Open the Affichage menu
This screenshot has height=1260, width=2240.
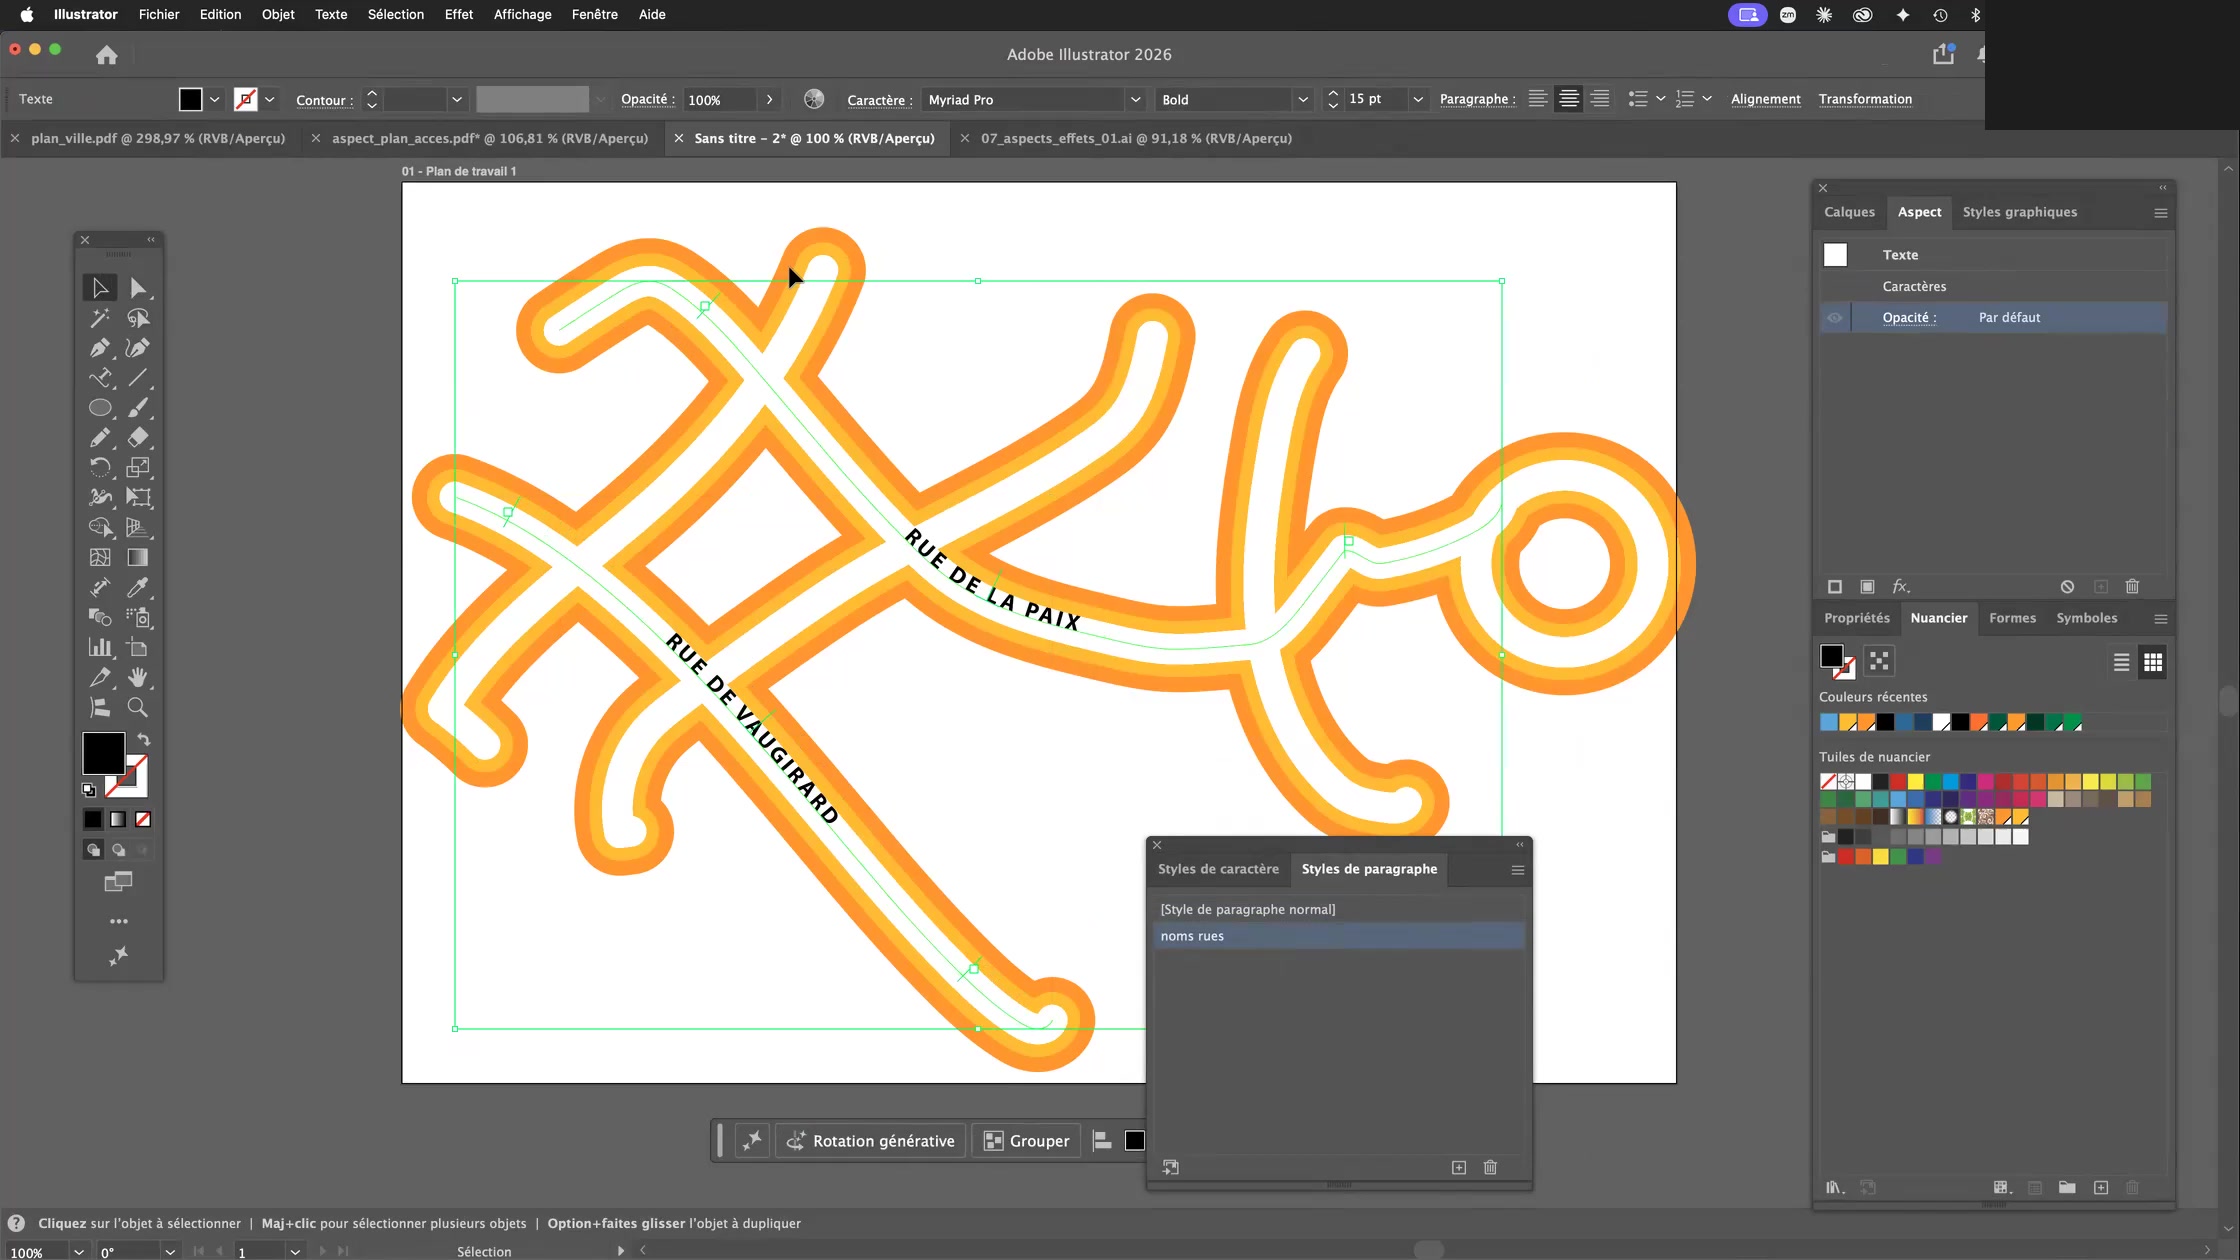(522, 15)
